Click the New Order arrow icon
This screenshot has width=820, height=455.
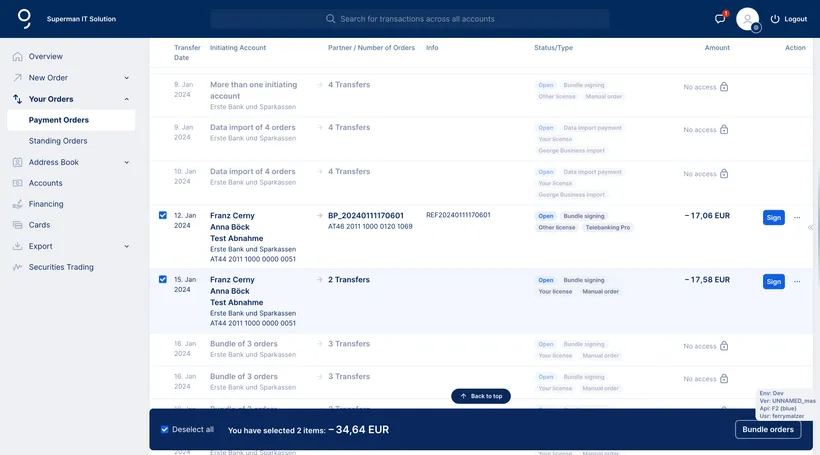18,77
